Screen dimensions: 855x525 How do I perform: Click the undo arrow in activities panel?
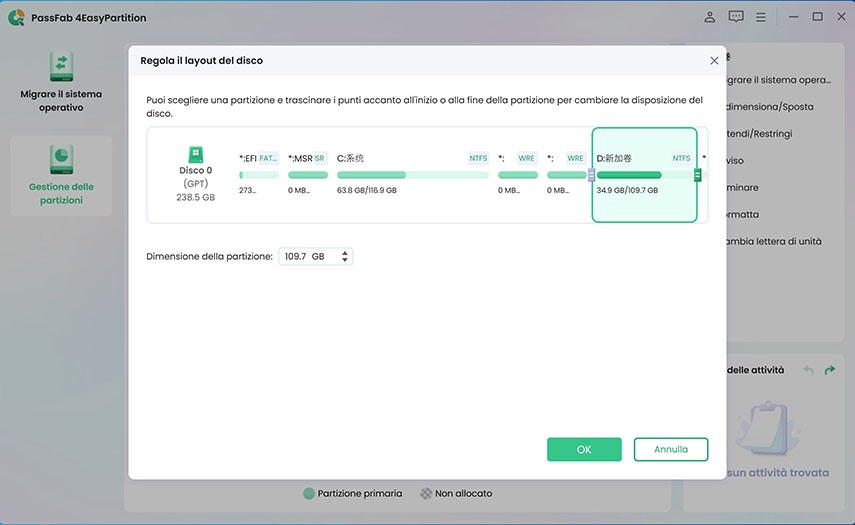(808, 370)
